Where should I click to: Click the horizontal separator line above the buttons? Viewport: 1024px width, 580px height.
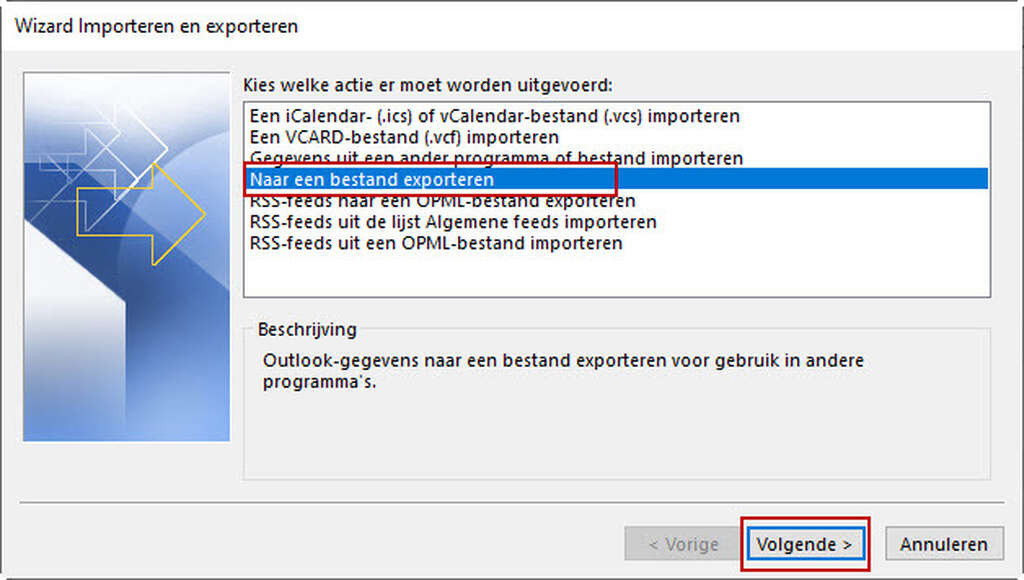tap(512, 503)
